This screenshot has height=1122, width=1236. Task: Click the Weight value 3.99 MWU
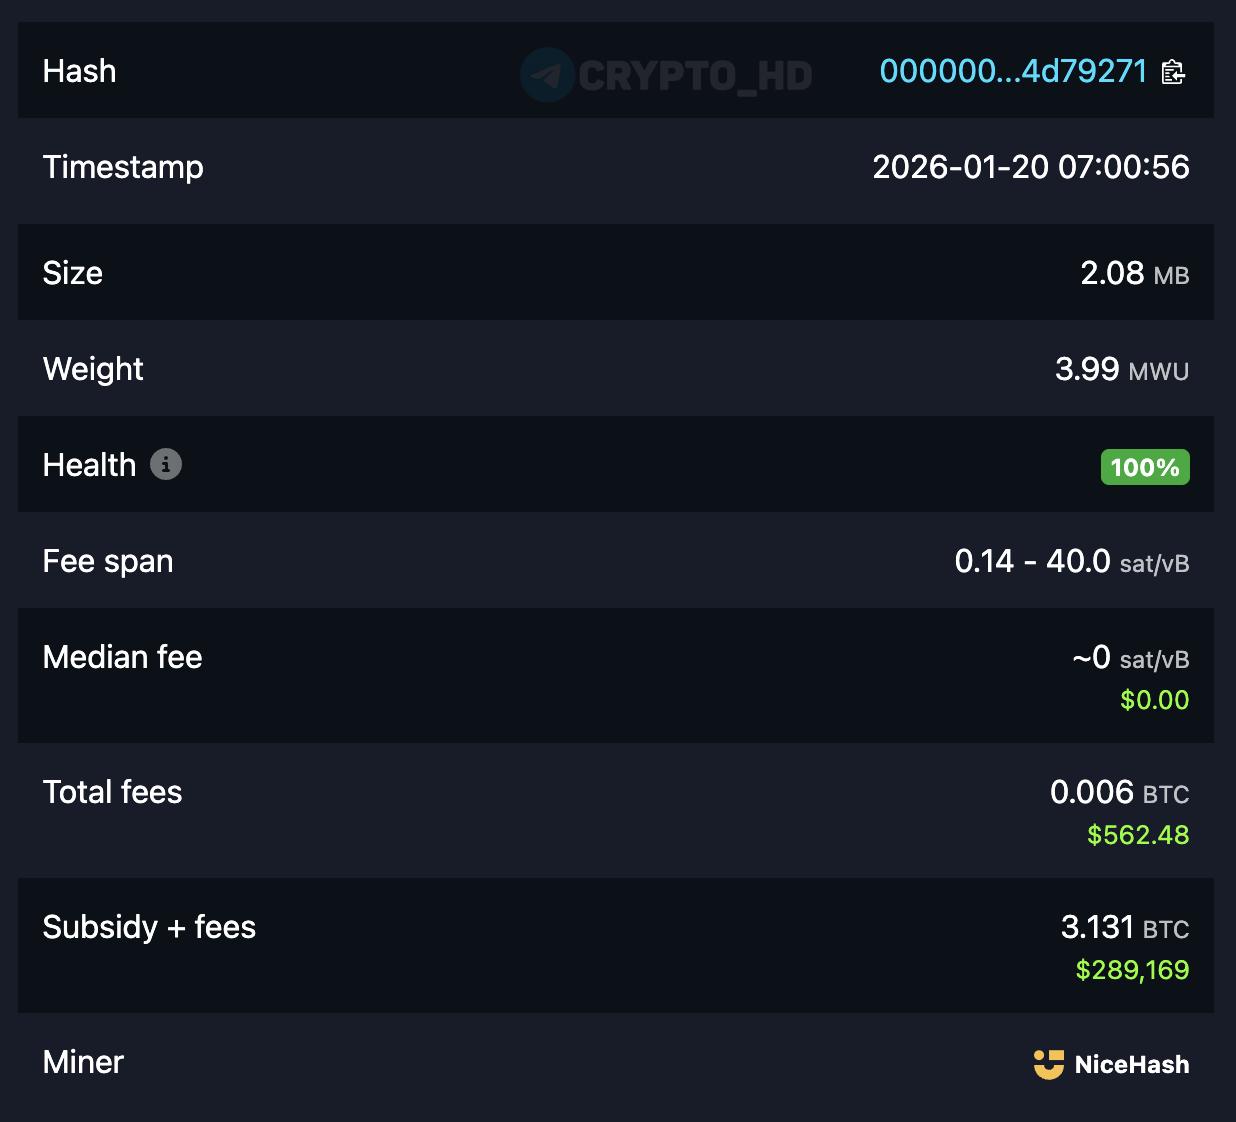point(1122,369)
